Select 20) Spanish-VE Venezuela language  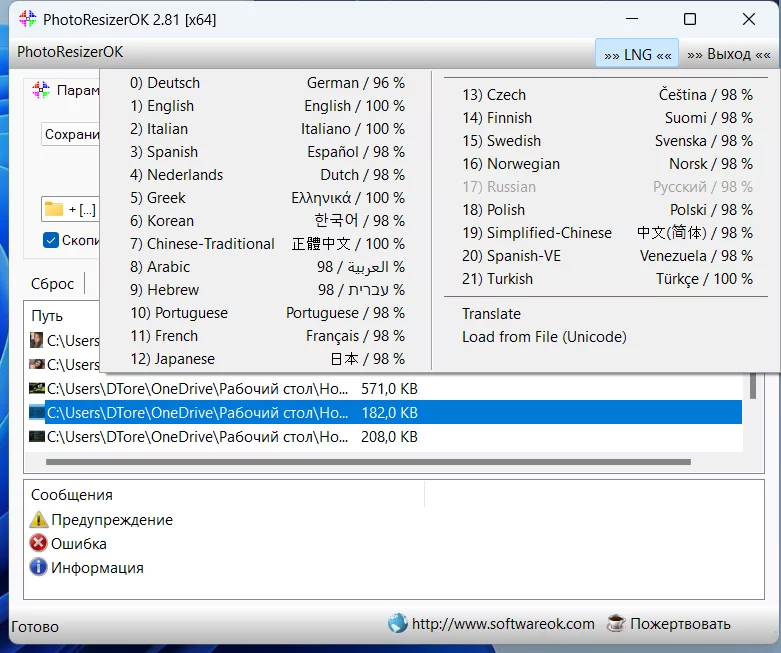pyautogui.click(x=607, y=256)
